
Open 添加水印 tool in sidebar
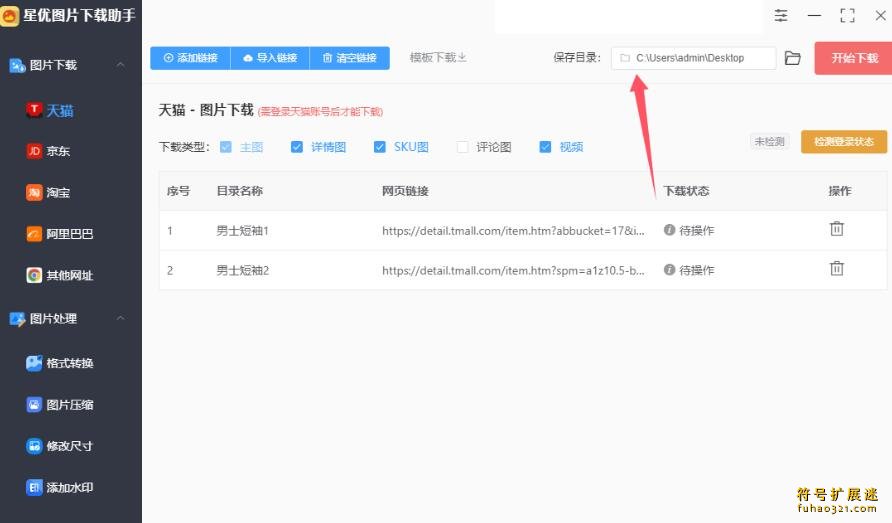(x=69, y=488)
